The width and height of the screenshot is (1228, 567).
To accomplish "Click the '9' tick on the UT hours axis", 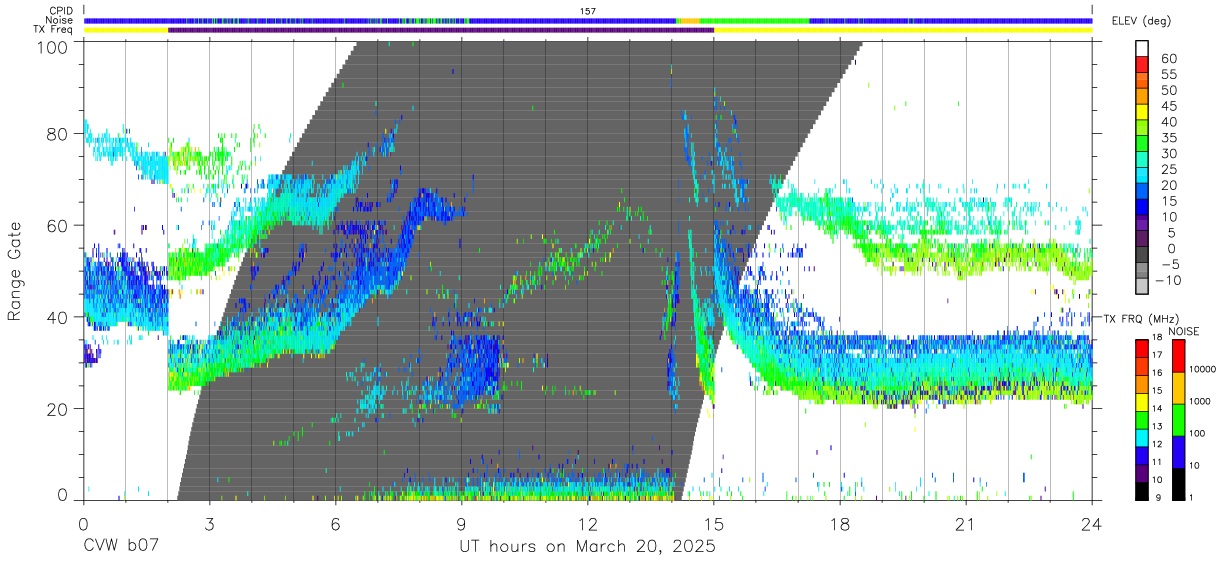I will (x=461, y=523).
